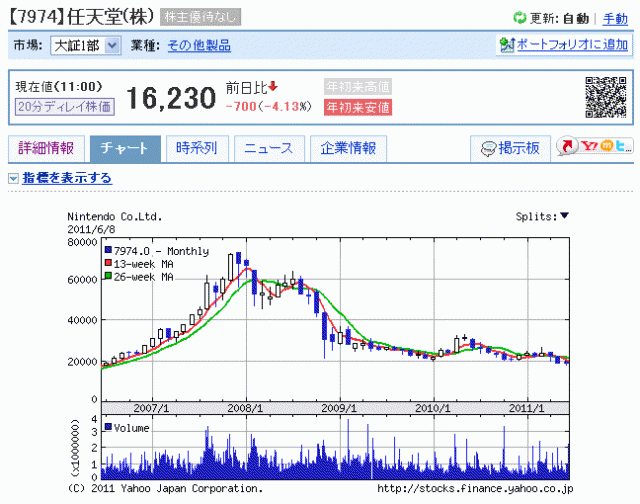The width and height of the screenshot is (640, 504).
Task: Click the 2011/1 time axis label
Action: click(527, 408)
